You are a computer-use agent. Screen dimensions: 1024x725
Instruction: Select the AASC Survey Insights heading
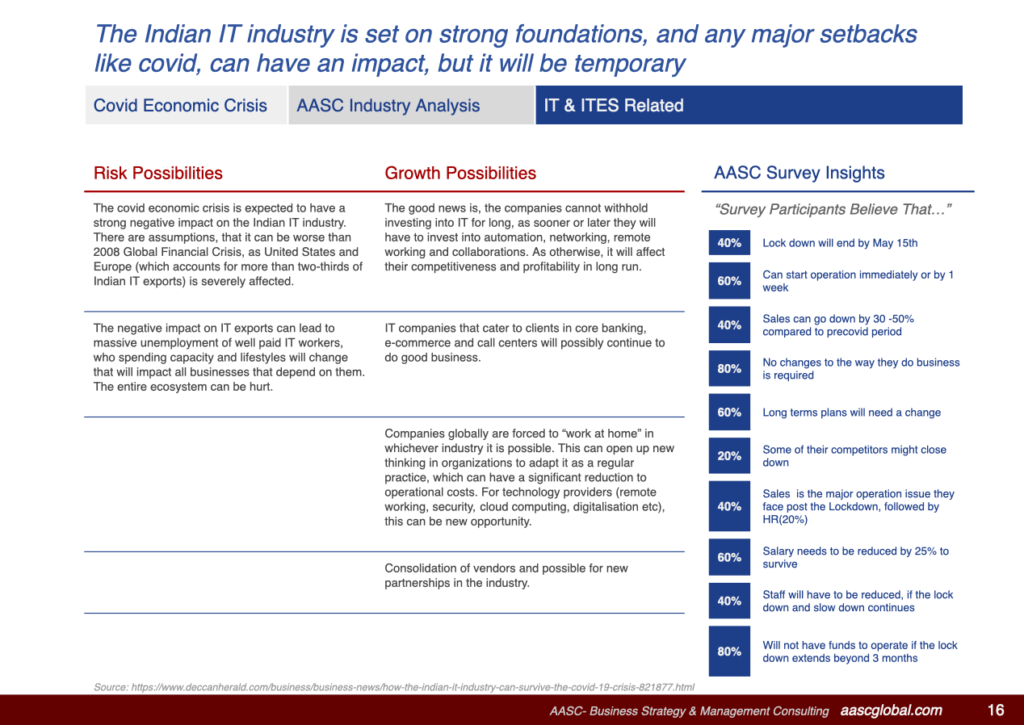[x=799, y=173]
